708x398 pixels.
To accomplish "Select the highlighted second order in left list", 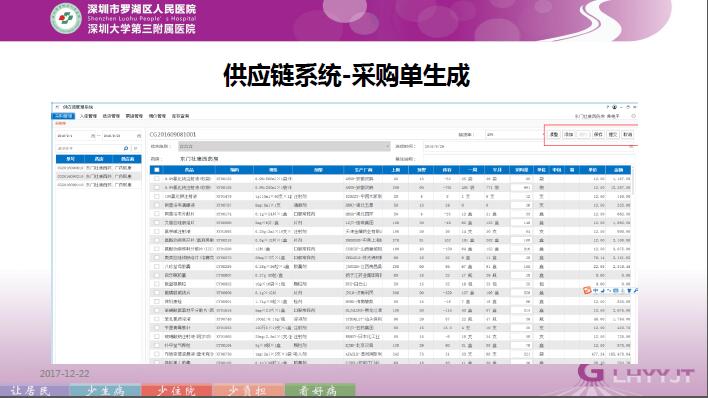I will tap(98, 176).
